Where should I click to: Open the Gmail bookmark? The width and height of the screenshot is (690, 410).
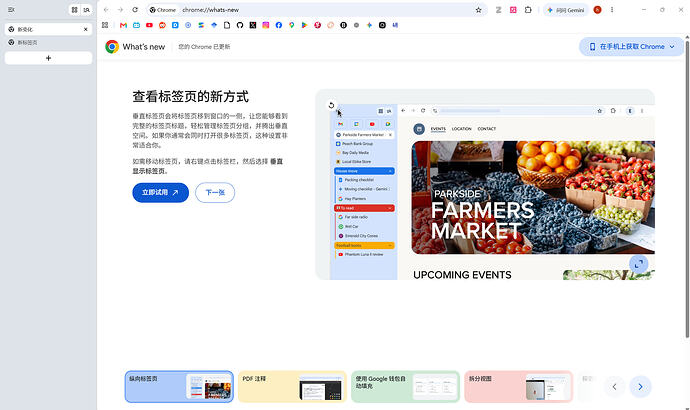pos(123,25)
